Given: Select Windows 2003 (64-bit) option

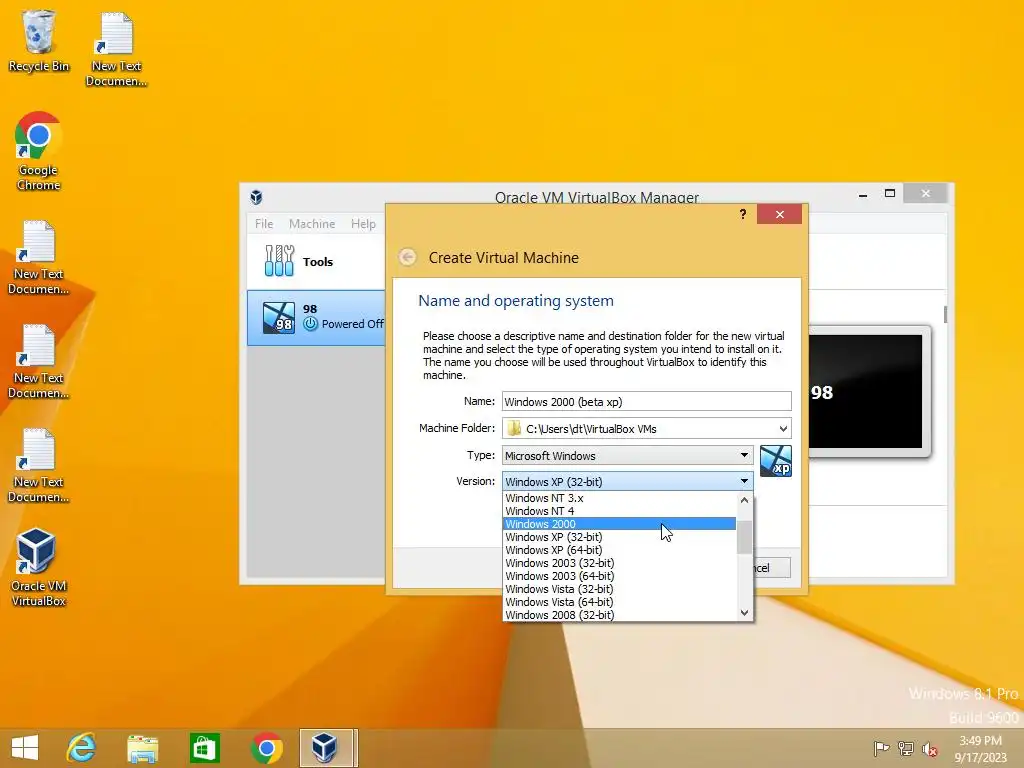Looking at the screenshot, I should (619, 576).
